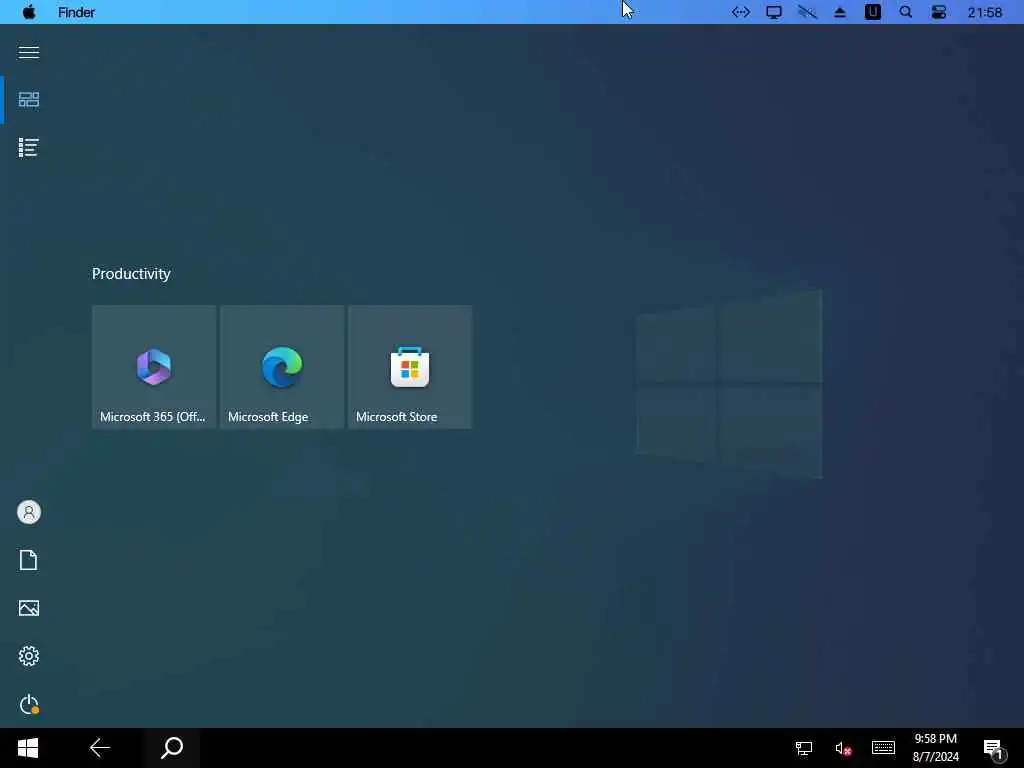The image size is (1024, 768).
Task: Open the Finder menu
Action: 76,12
